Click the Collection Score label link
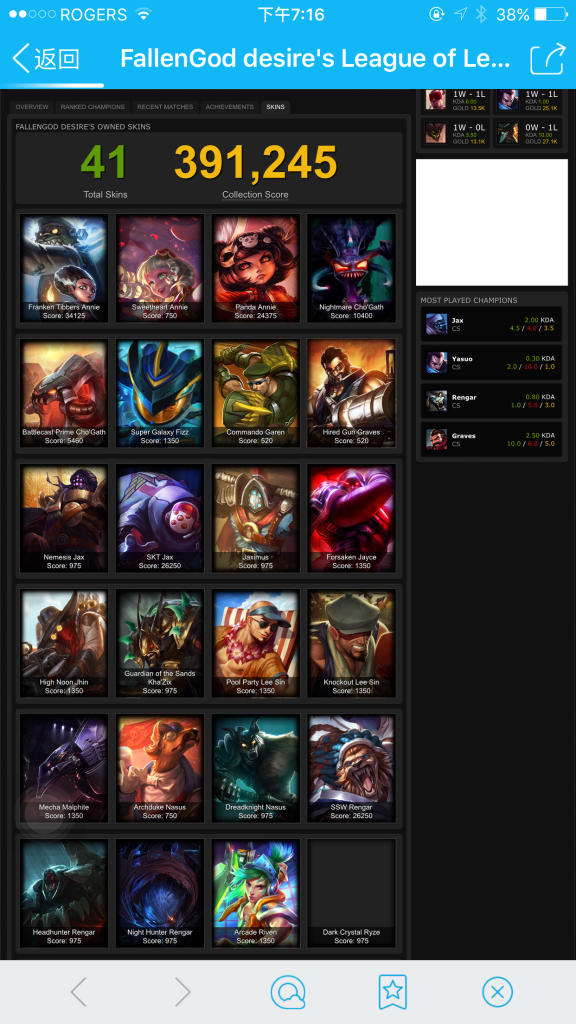The width and height of the screenshot is (576, 1024). [x=255, y=195]
